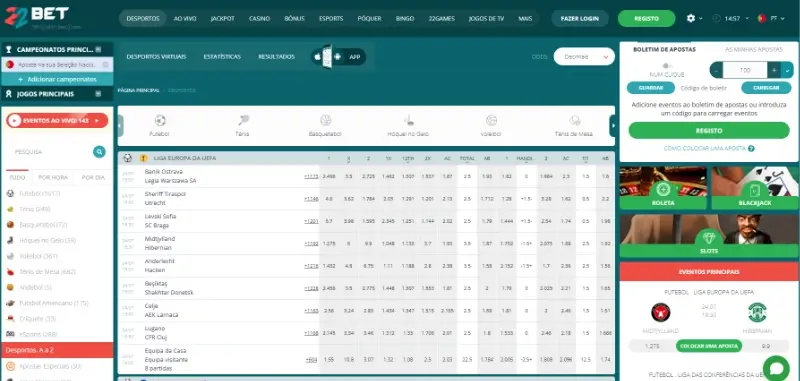Switch to the Por Hora tab
Viewport: 800px width, 381px height.
pyautogui.click(x=53, y=177)
